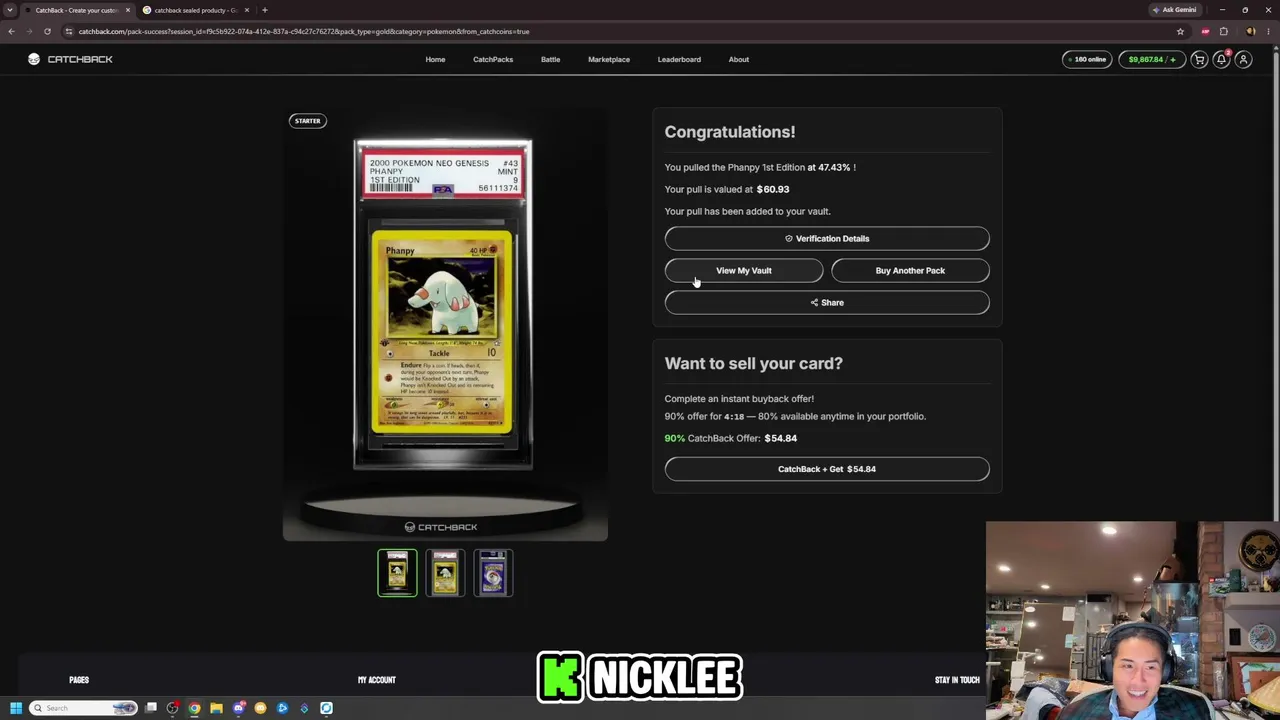Click the MY ACCOUNT footer heading
1280x720 pixels.
(377, 680)
